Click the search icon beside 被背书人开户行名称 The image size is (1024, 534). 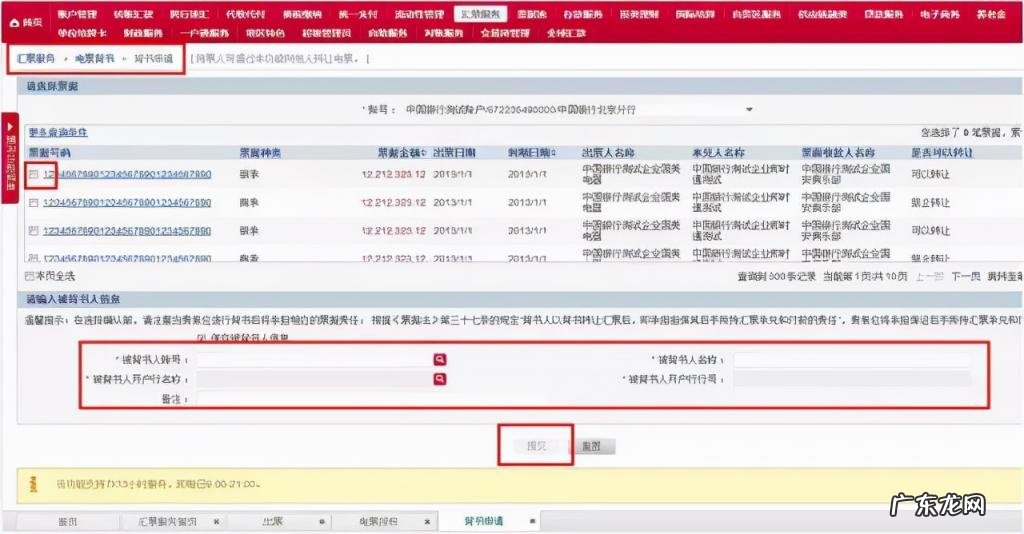(x=440, y=379)
